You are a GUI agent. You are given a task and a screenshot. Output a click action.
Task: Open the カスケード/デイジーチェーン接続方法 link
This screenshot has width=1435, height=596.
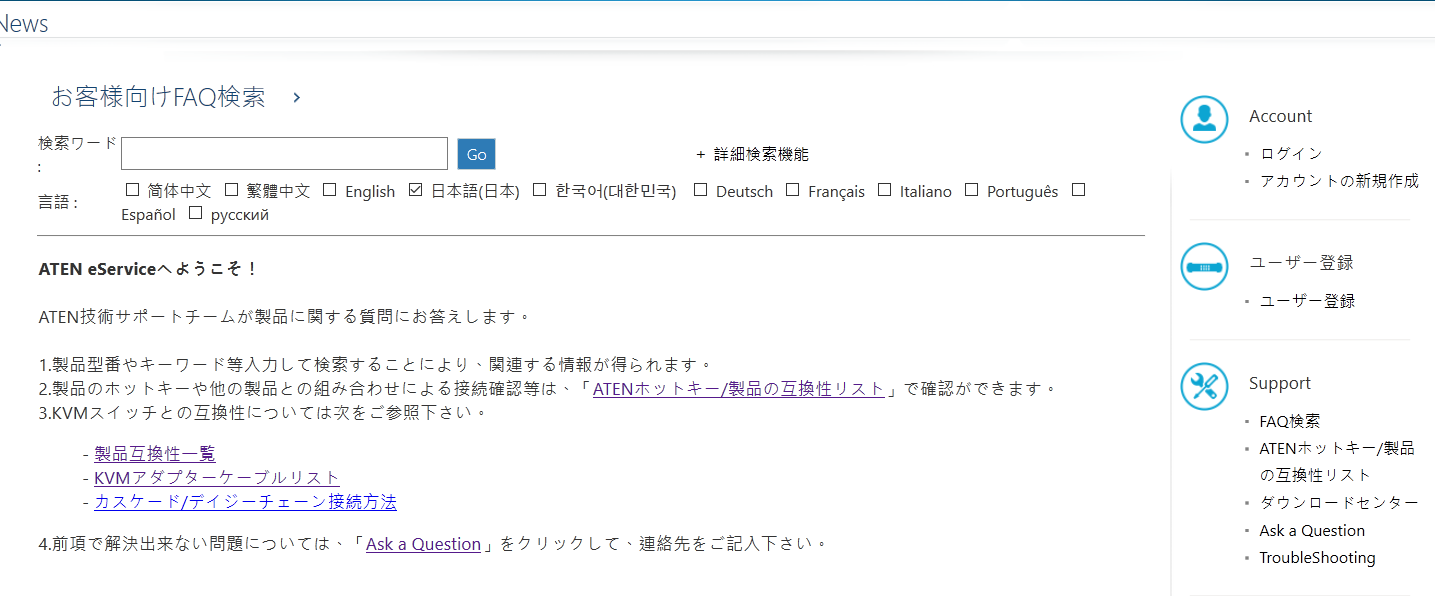click(x=245, y=502)
